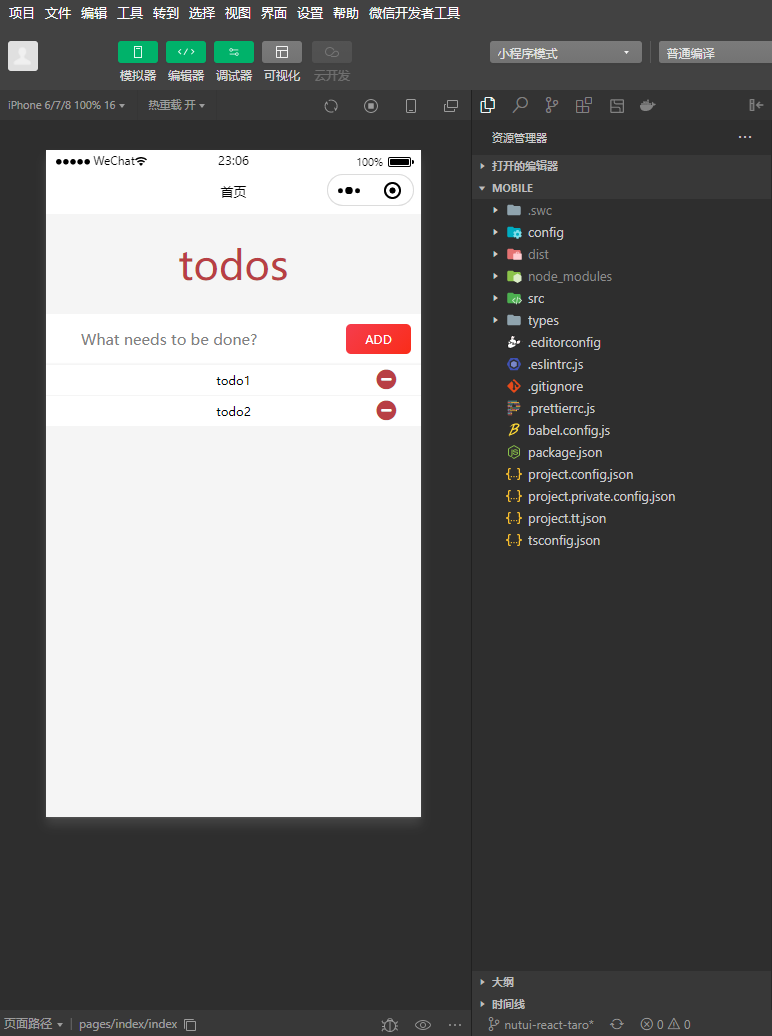Expand the config folder
The height and width of the screenshot is (1036, 772).
point(621,232)
